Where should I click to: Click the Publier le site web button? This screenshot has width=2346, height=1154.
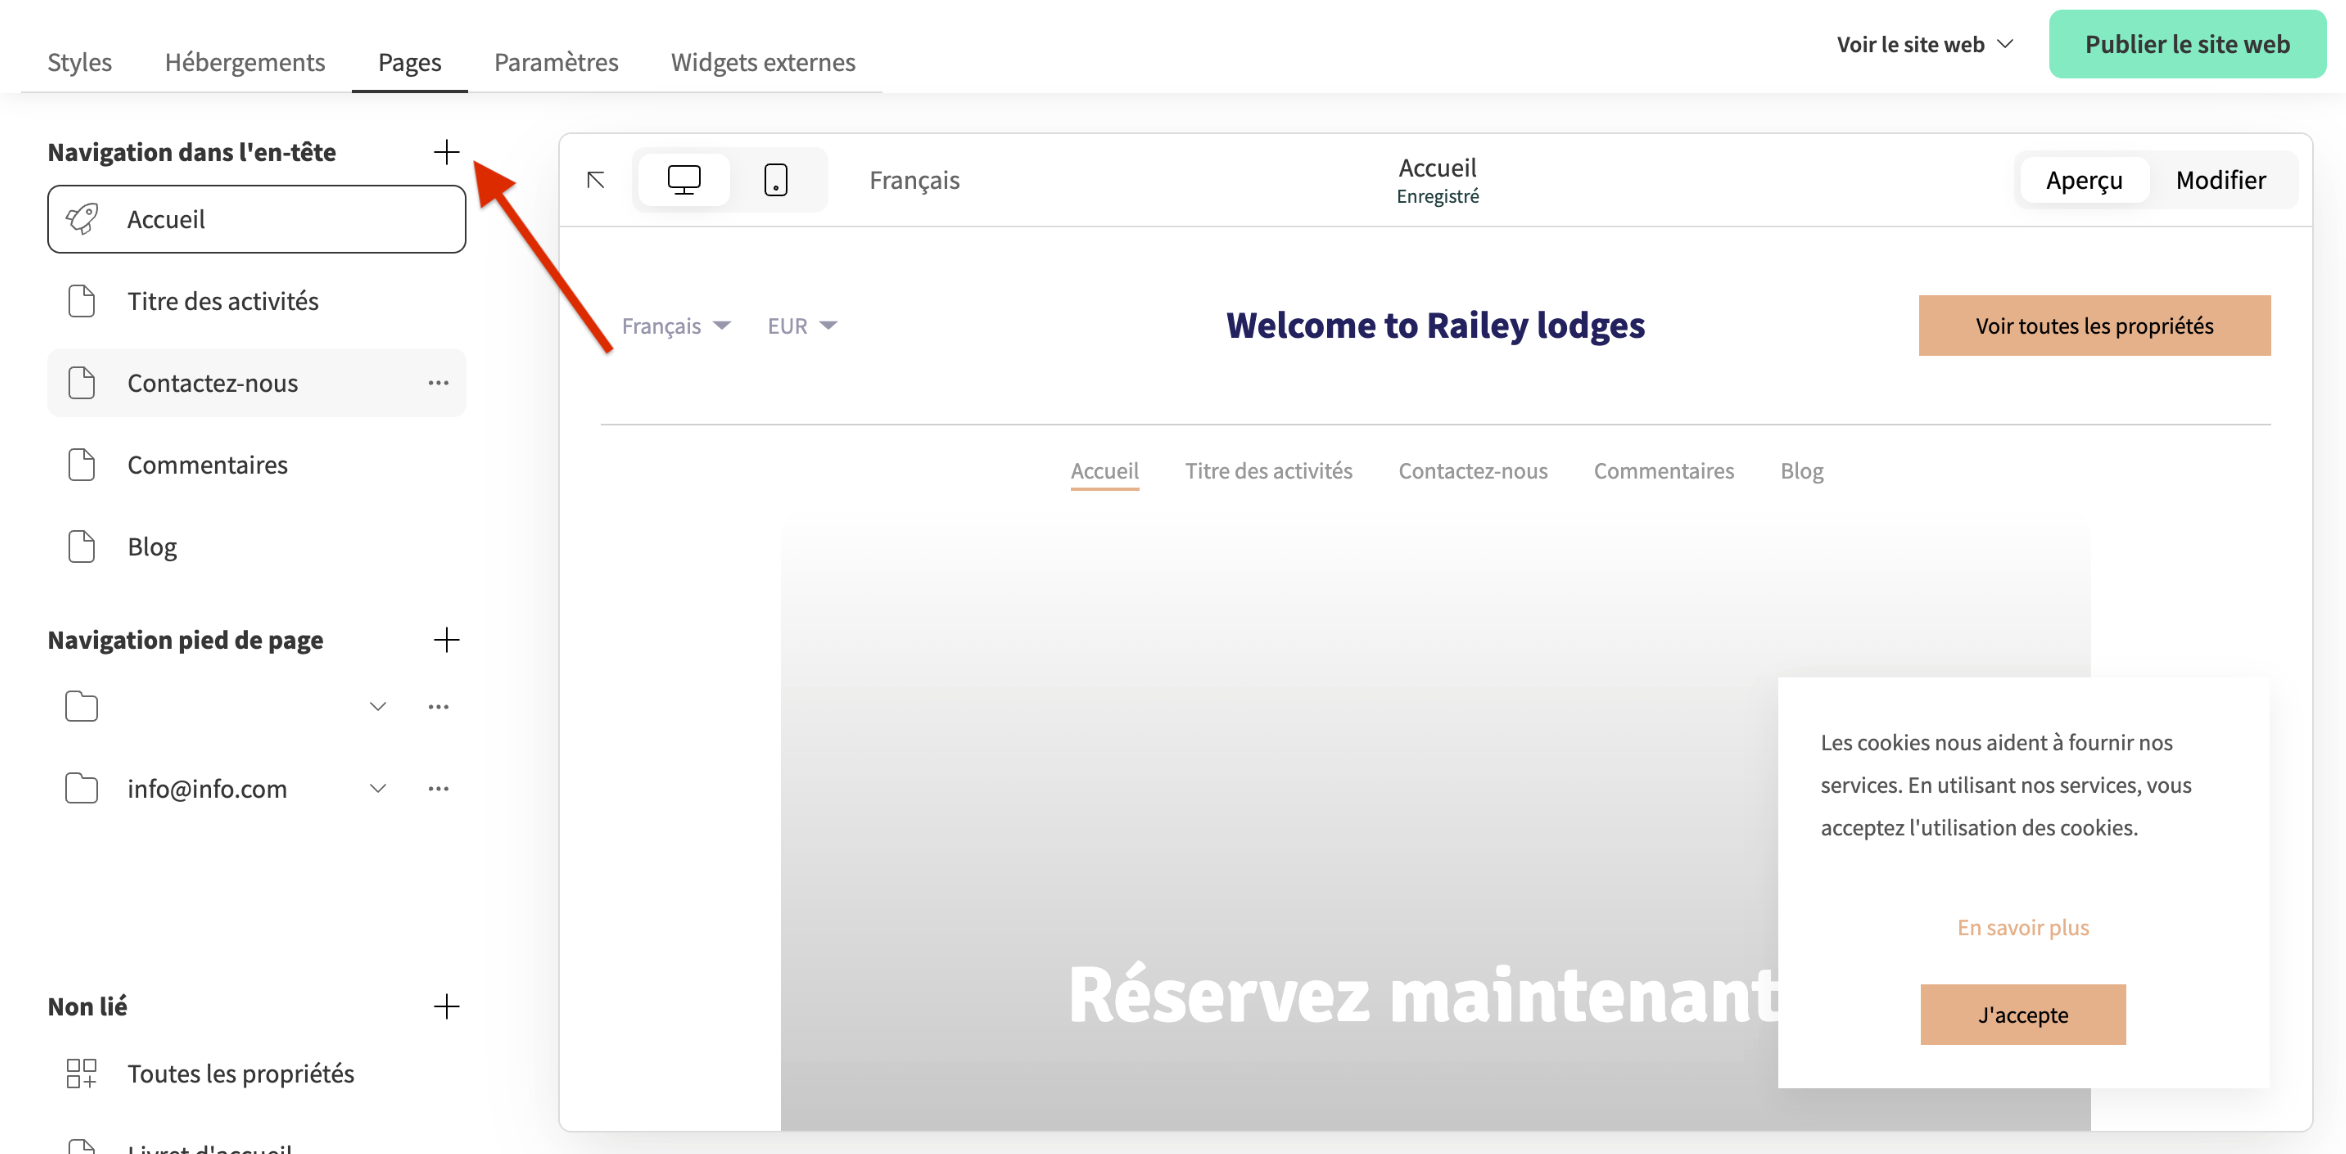coord(2188,43)
